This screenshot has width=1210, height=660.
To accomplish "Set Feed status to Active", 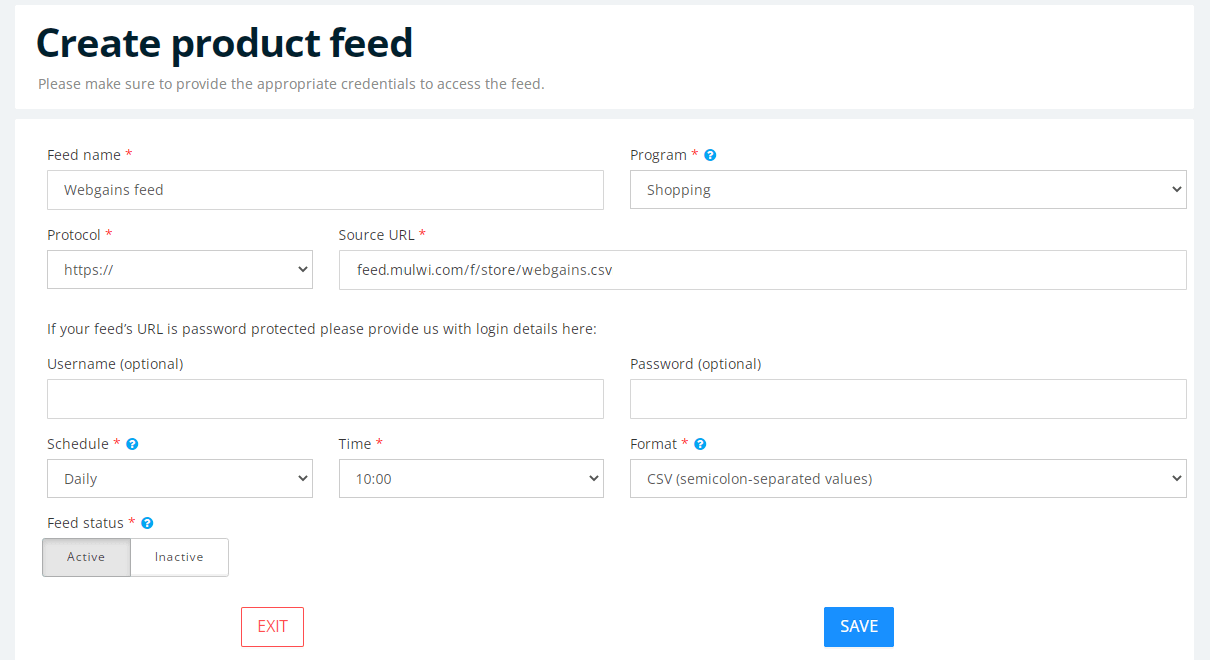I will click(x=86, y=557).
